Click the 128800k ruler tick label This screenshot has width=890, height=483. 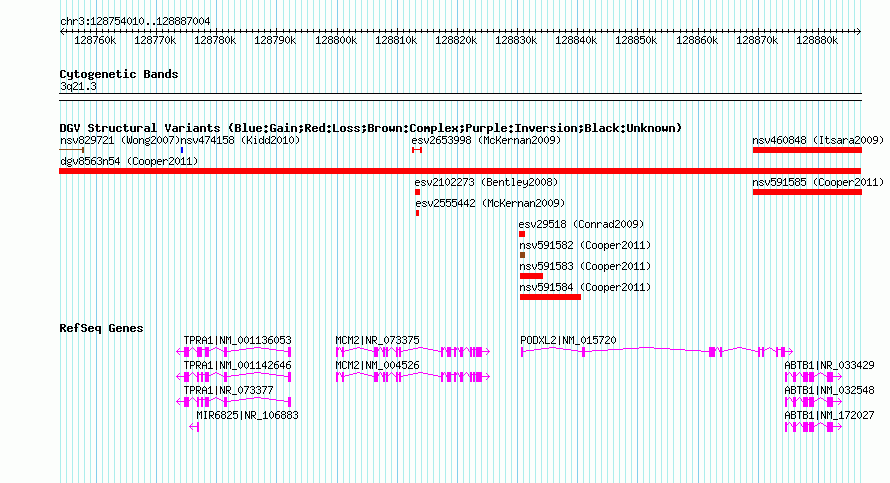(x=336, y=40)
